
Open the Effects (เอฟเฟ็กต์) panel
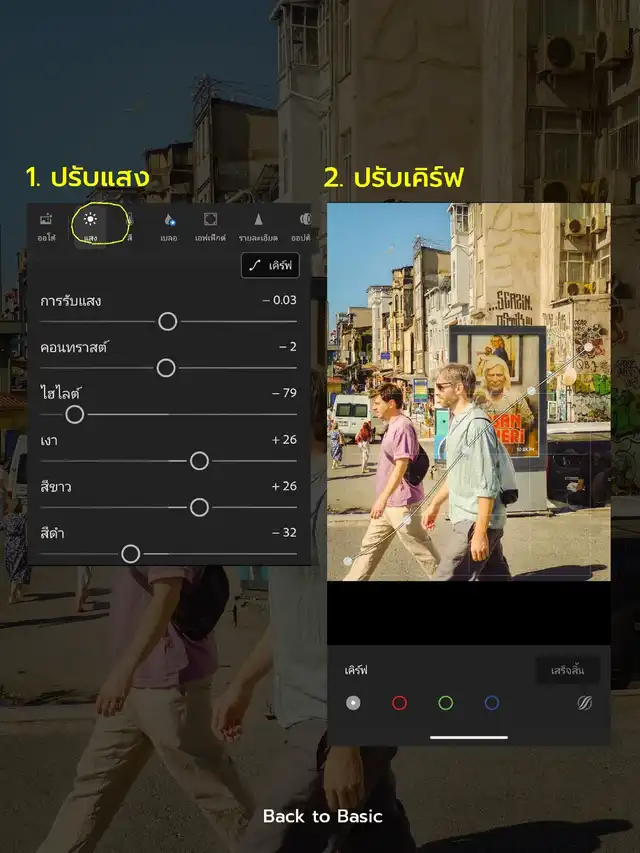click(x=210, y=225)
